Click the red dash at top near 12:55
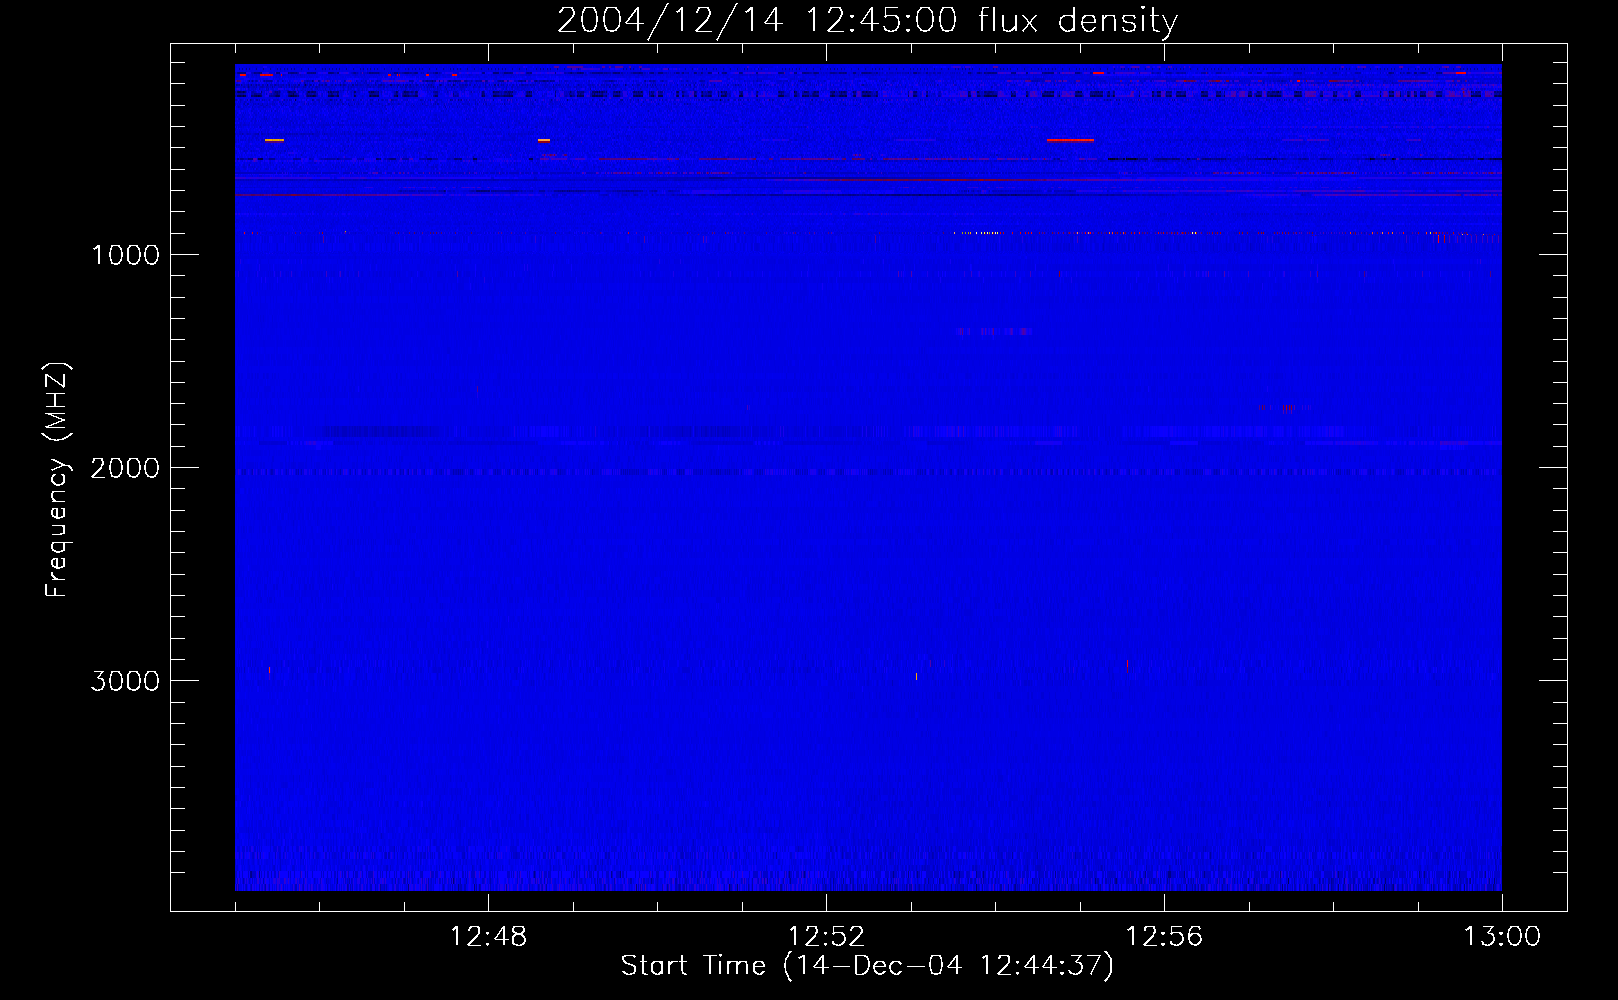 point(1098,73)
